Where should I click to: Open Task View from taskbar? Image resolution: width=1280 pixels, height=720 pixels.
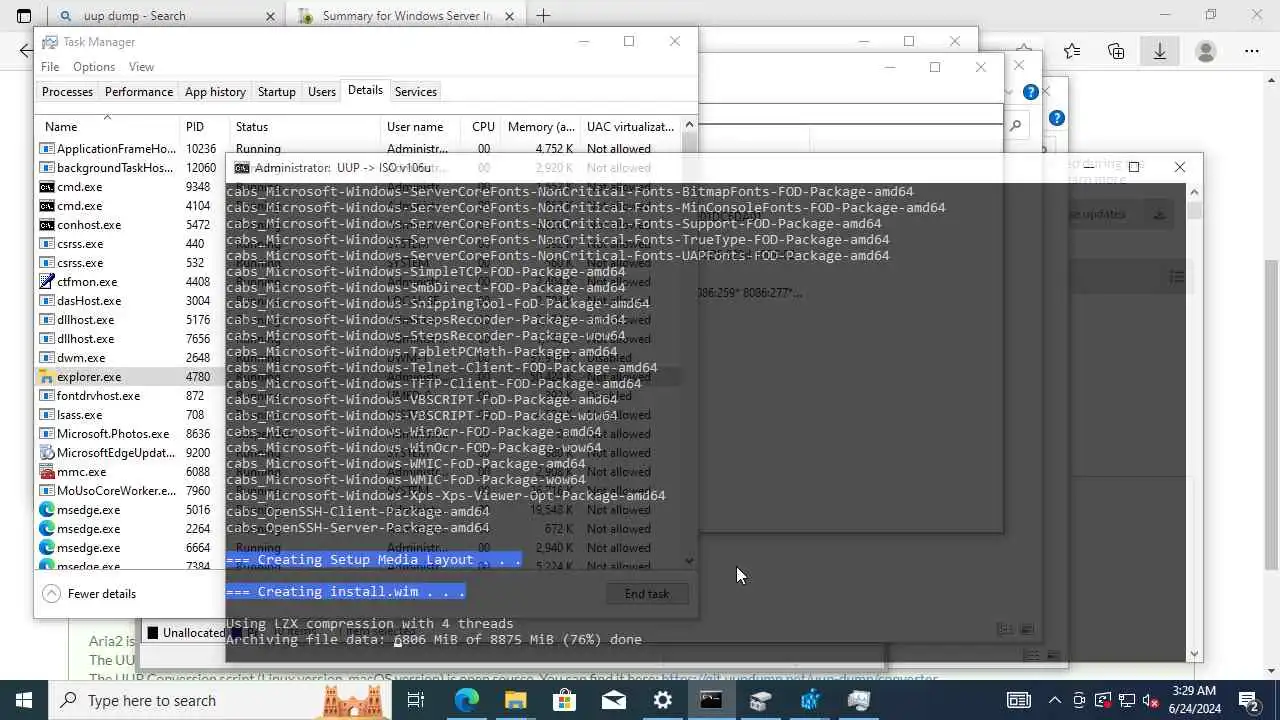[x=416, y=700]
